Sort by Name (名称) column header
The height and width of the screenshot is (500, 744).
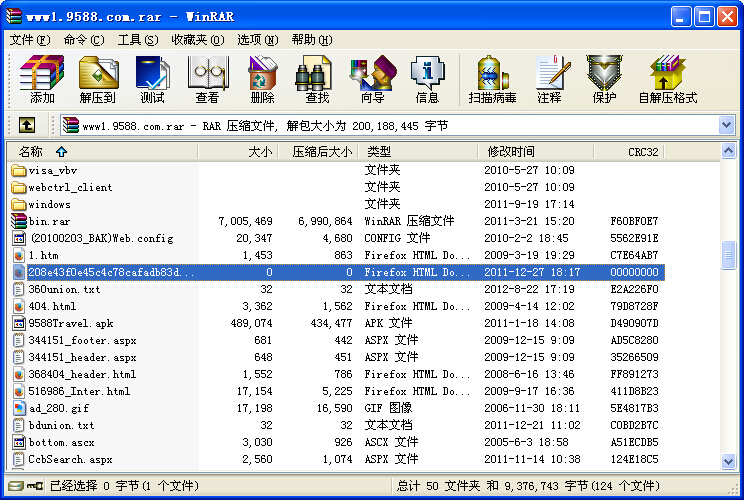(x=102, y=152)
